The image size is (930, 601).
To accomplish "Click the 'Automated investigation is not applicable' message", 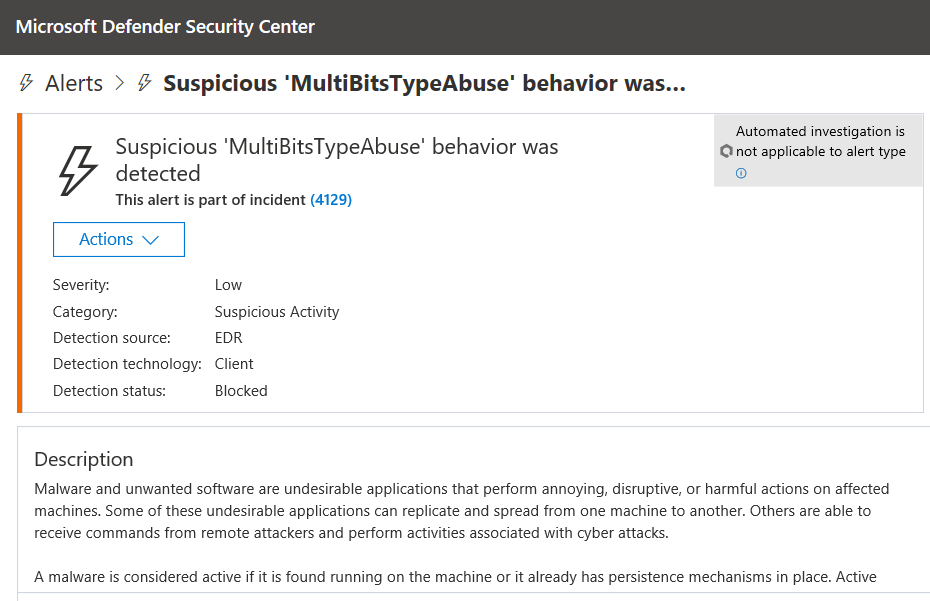I will tap(820, 141).
